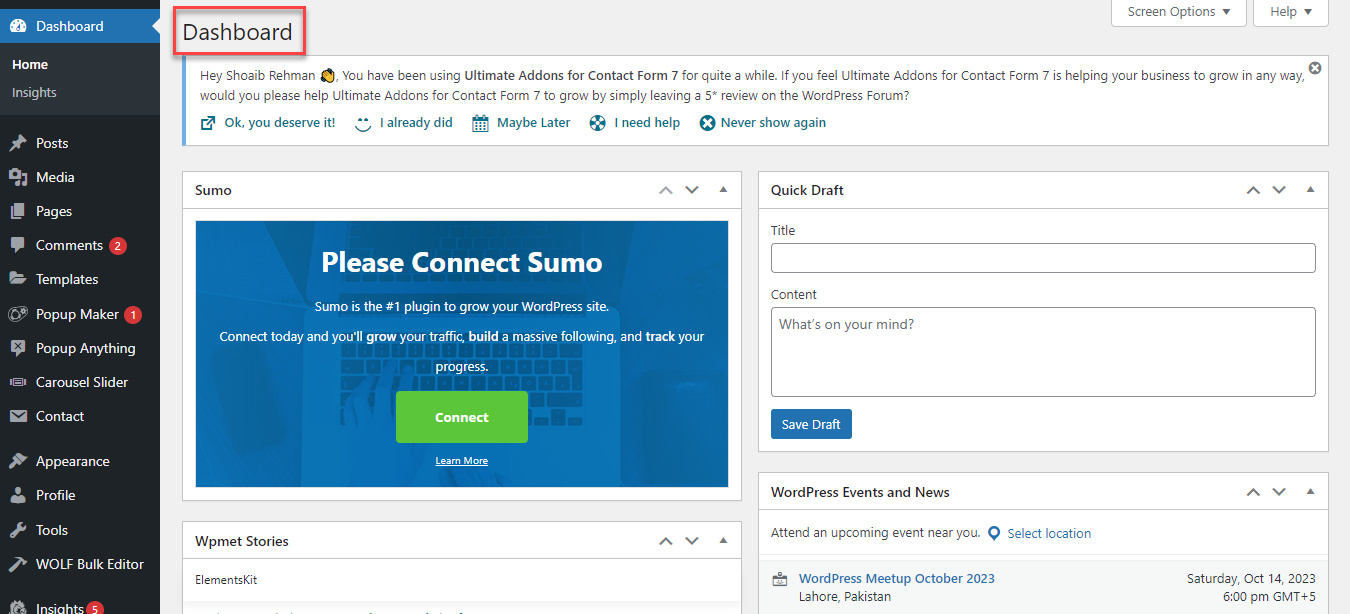This screenshot has height=614, width=1350.
Task: Follow the Learn More link in Sumo
Action: click(x=462, y=461)
